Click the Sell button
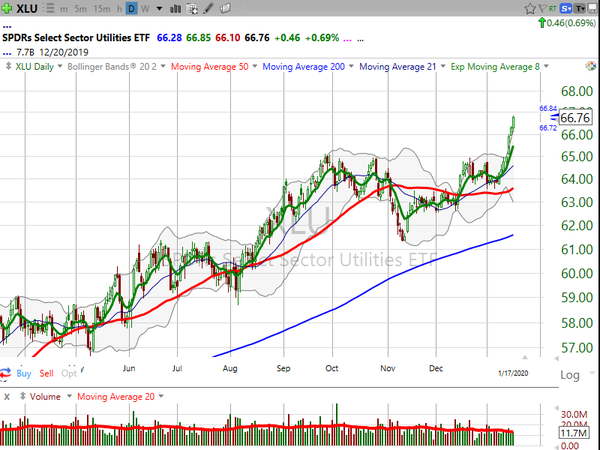Viewport: 600px width, 450px height. coord(46,373)
